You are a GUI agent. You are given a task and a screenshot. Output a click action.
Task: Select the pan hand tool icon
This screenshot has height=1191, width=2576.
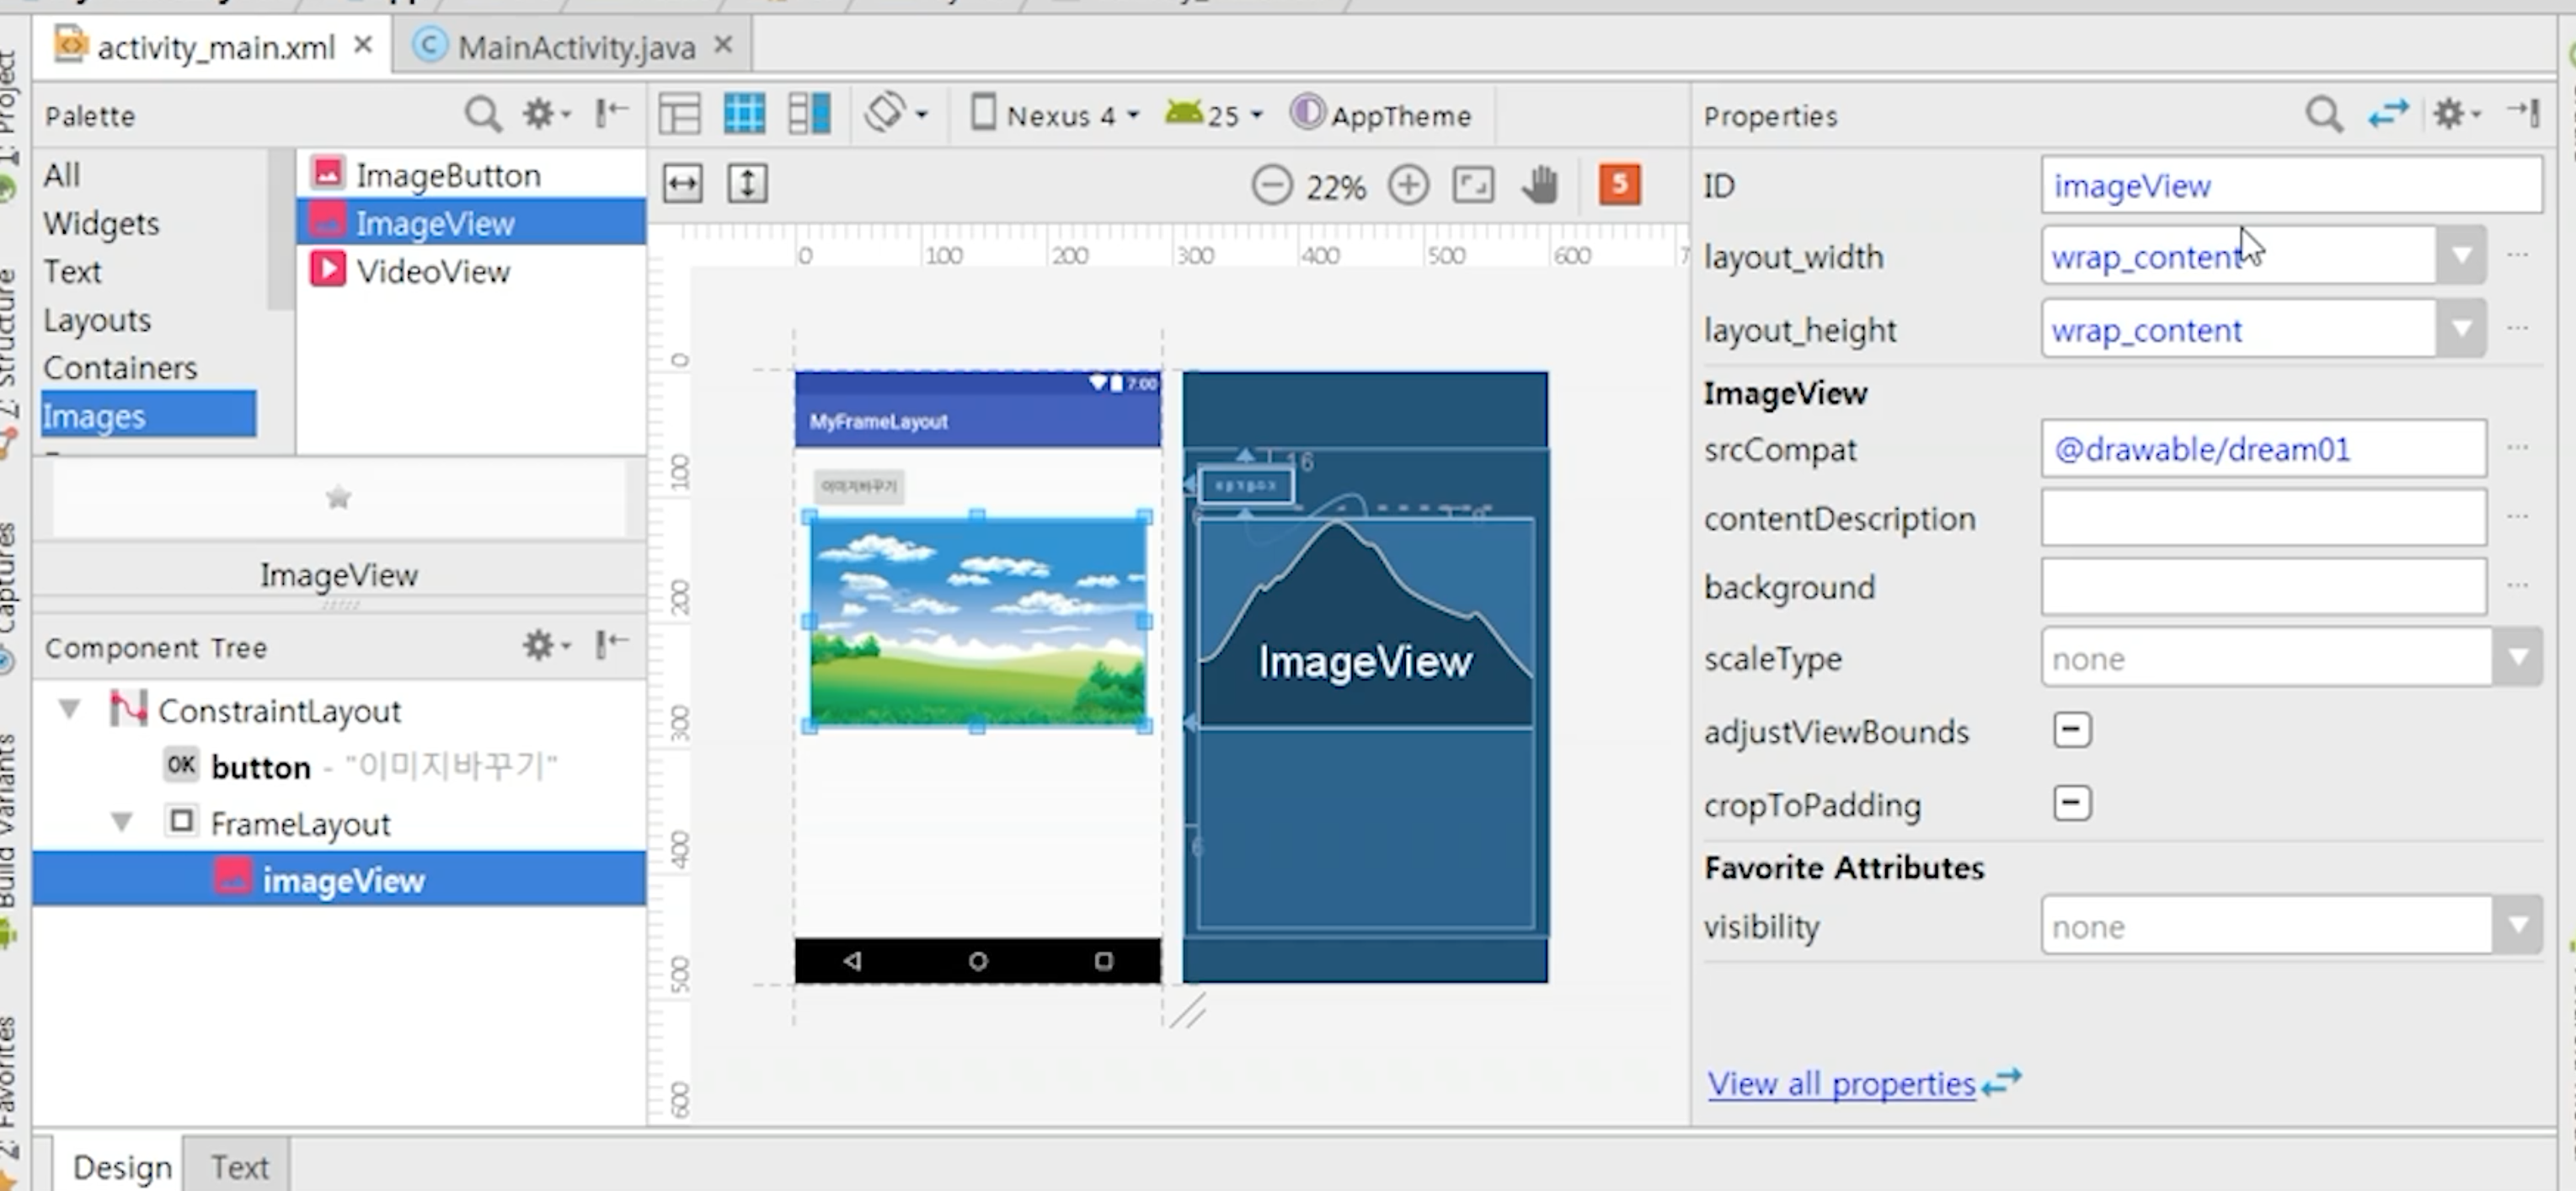[x=1540, y=185]
